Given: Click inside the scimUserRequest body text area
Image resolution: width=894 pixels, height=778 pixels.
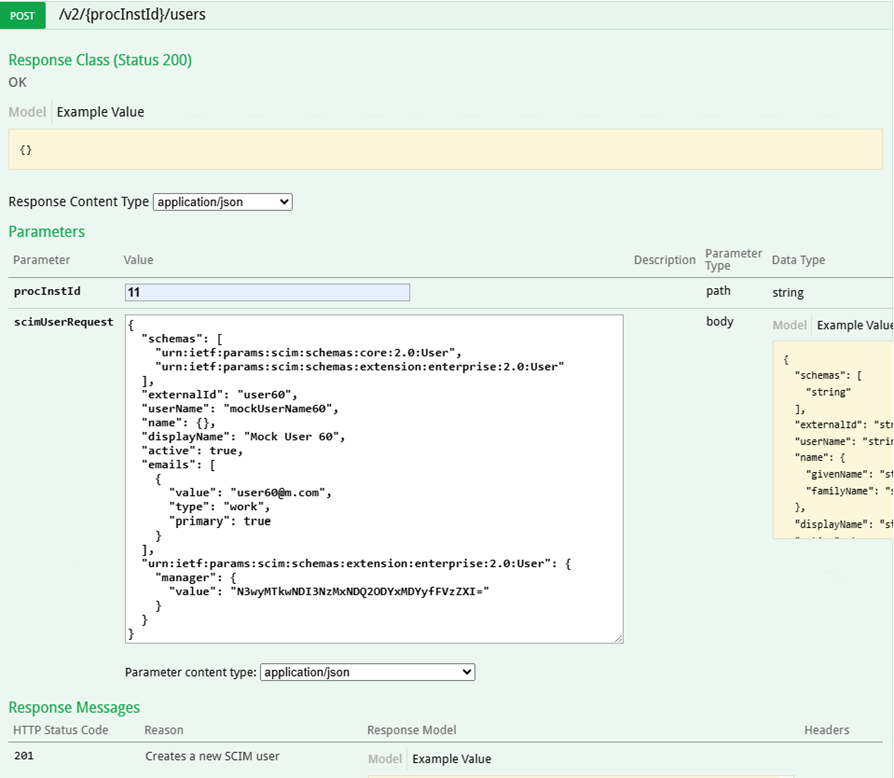Looking at the screenshot, I should click(x=373, y=478).
